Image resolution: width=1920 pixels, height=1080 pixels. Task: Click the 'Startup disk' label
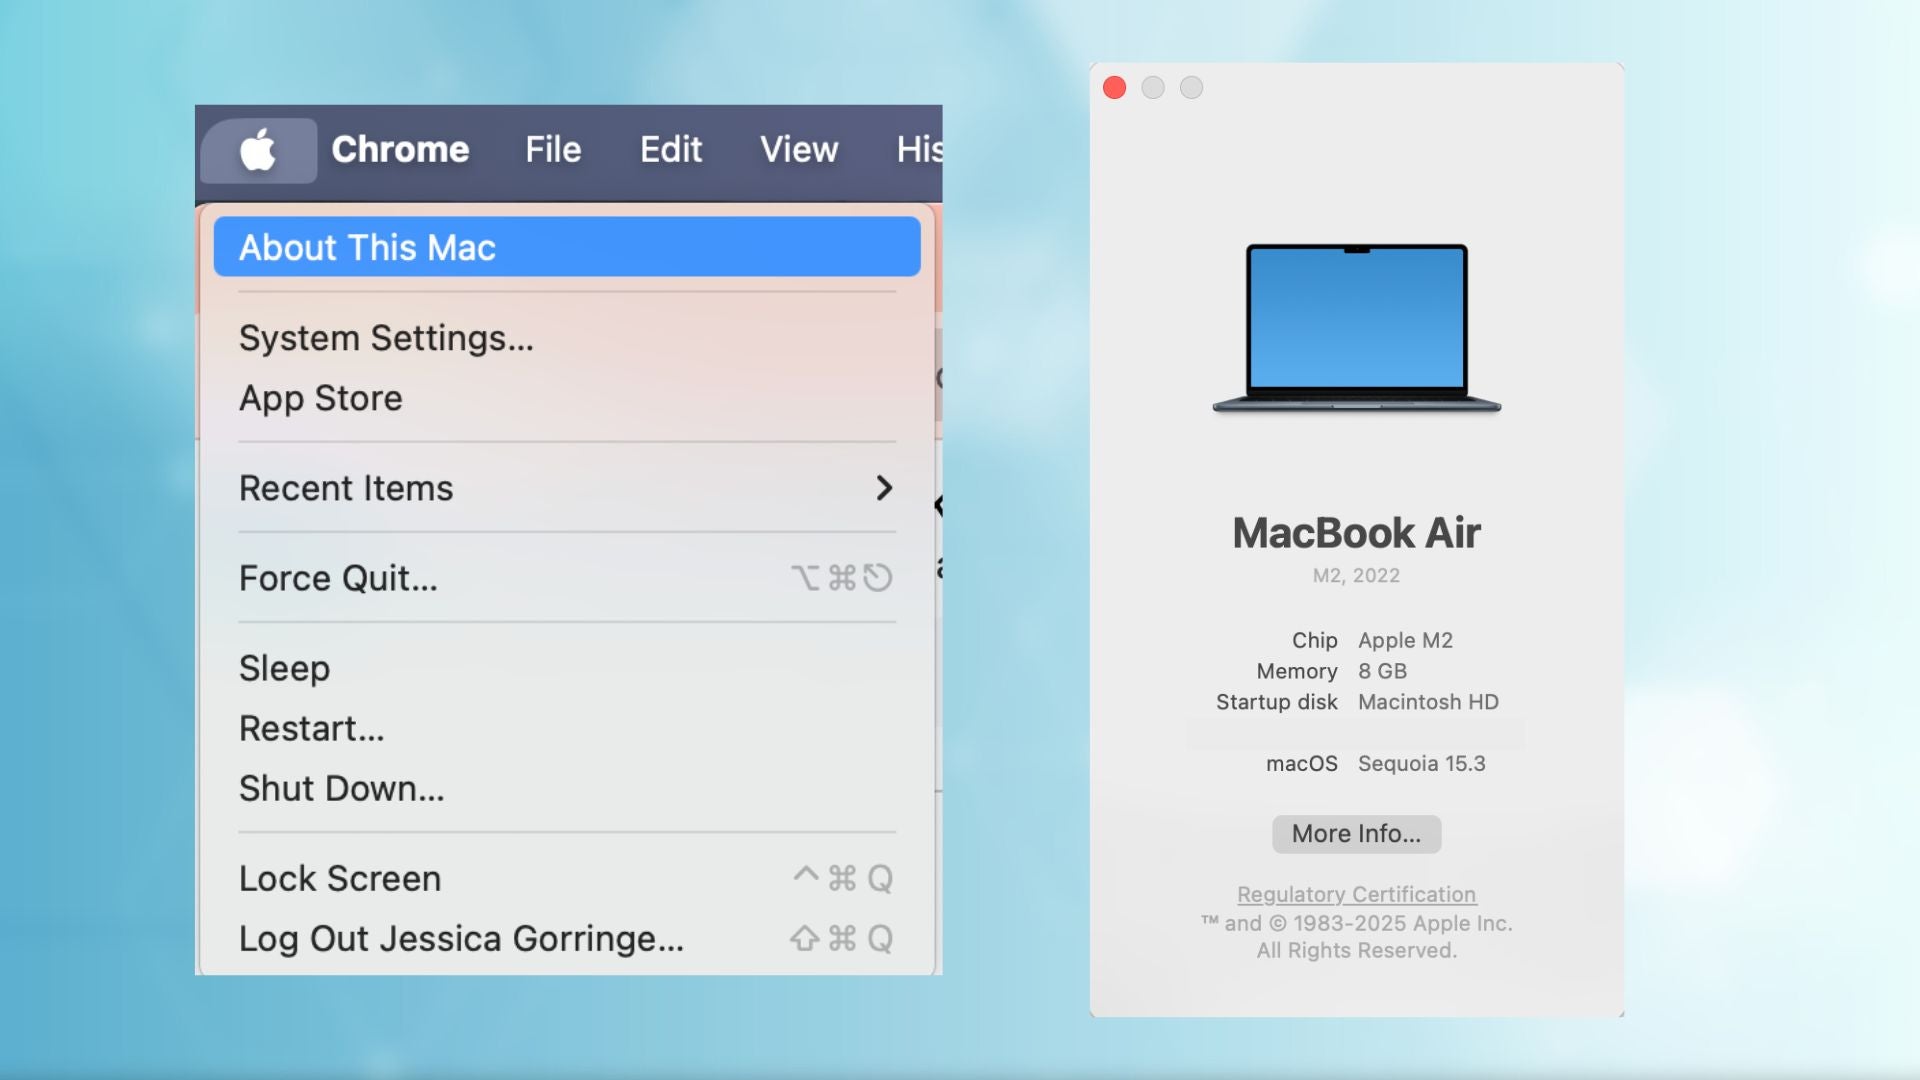point(1276,702)
